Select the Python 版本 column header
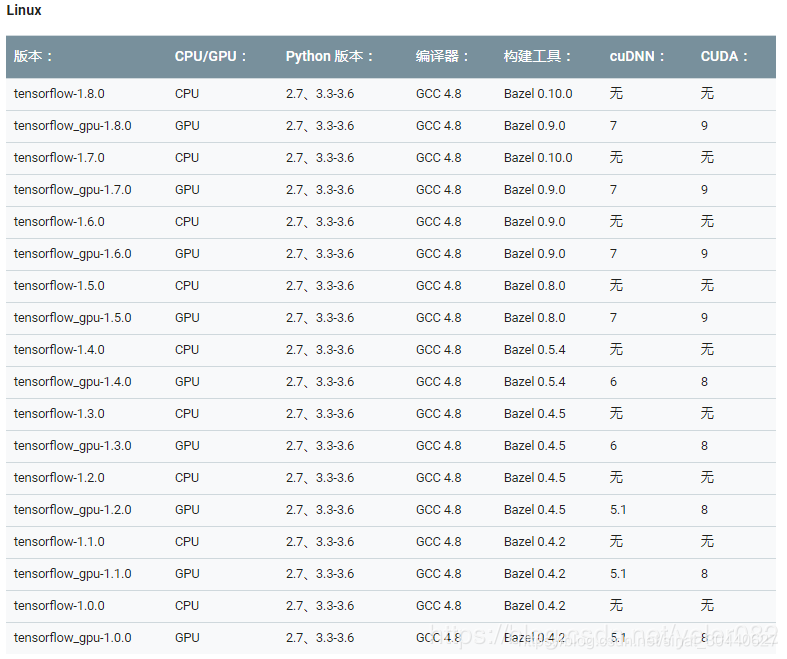This screenshot has height=659, width=787. pos(329,56)
